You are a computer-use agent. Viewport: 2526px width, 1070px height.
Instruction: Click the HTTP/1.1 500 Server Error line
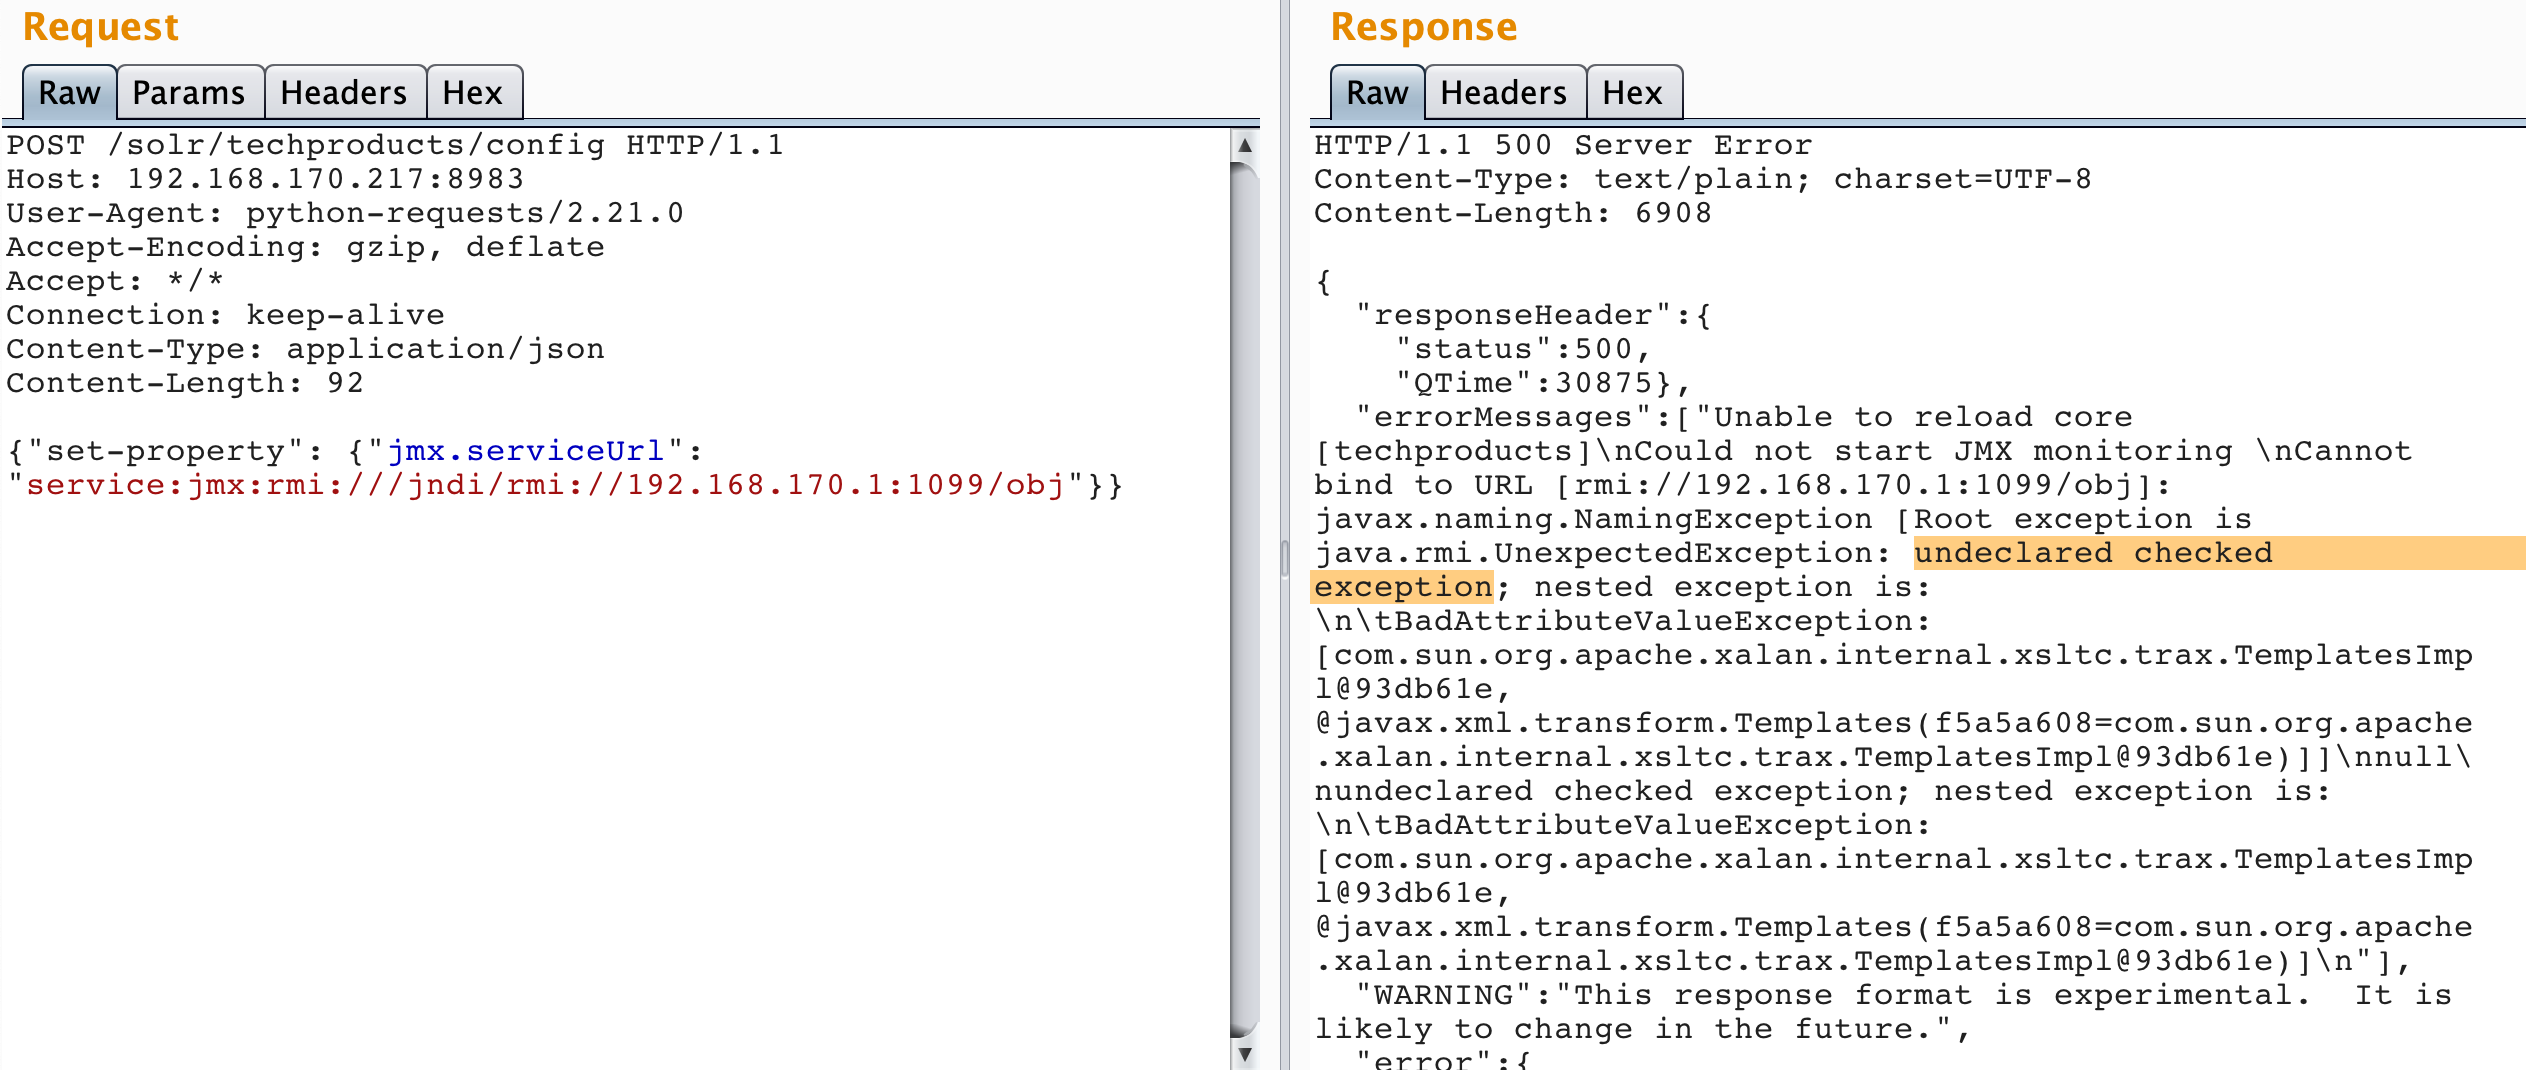point(1563,145)
